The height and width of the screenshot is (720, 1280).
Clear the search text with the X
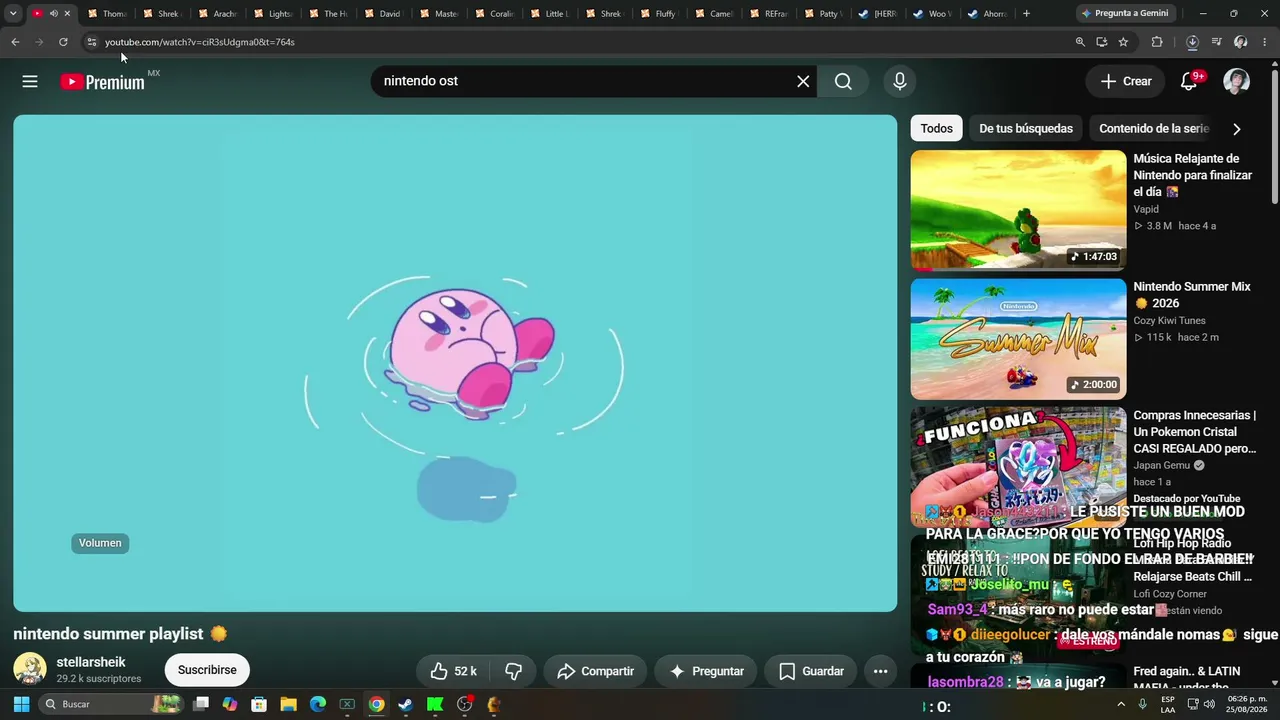(803, 82)
